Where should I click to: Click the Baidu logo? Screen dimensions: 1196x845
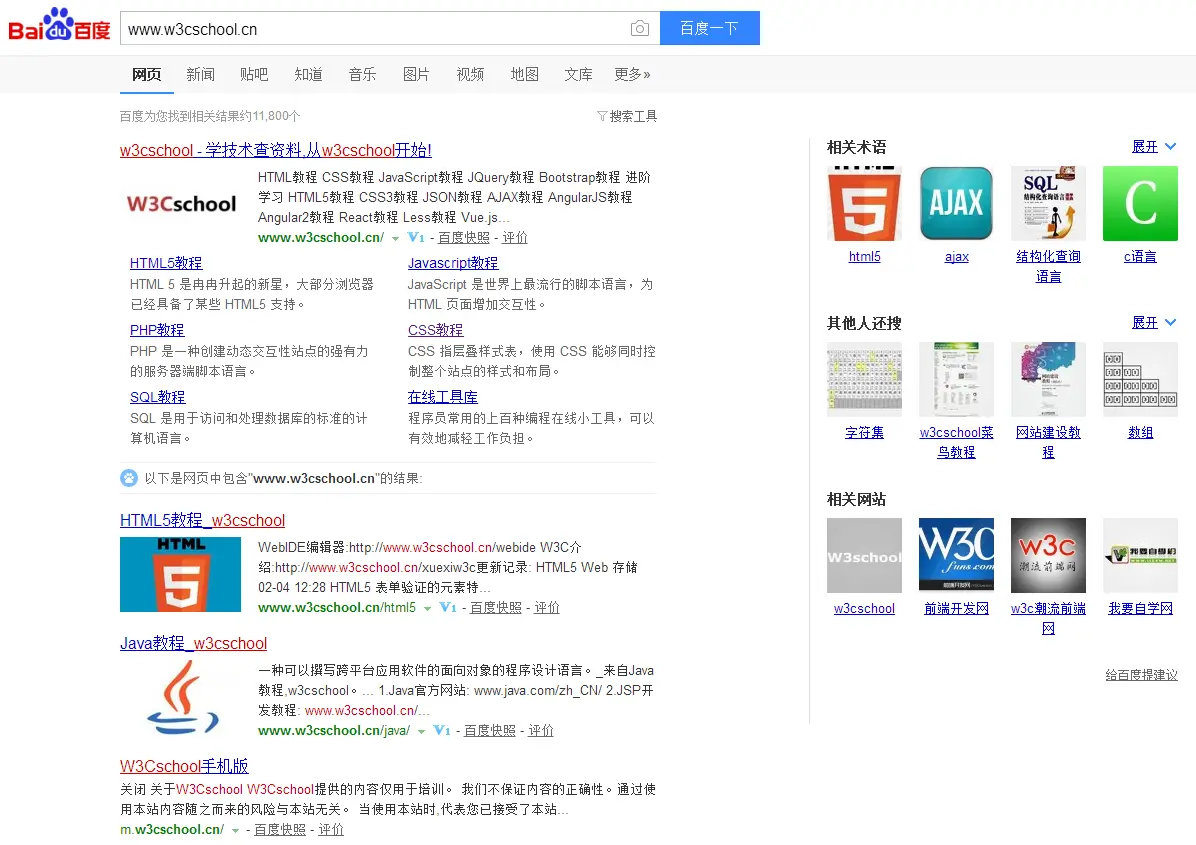59,25
